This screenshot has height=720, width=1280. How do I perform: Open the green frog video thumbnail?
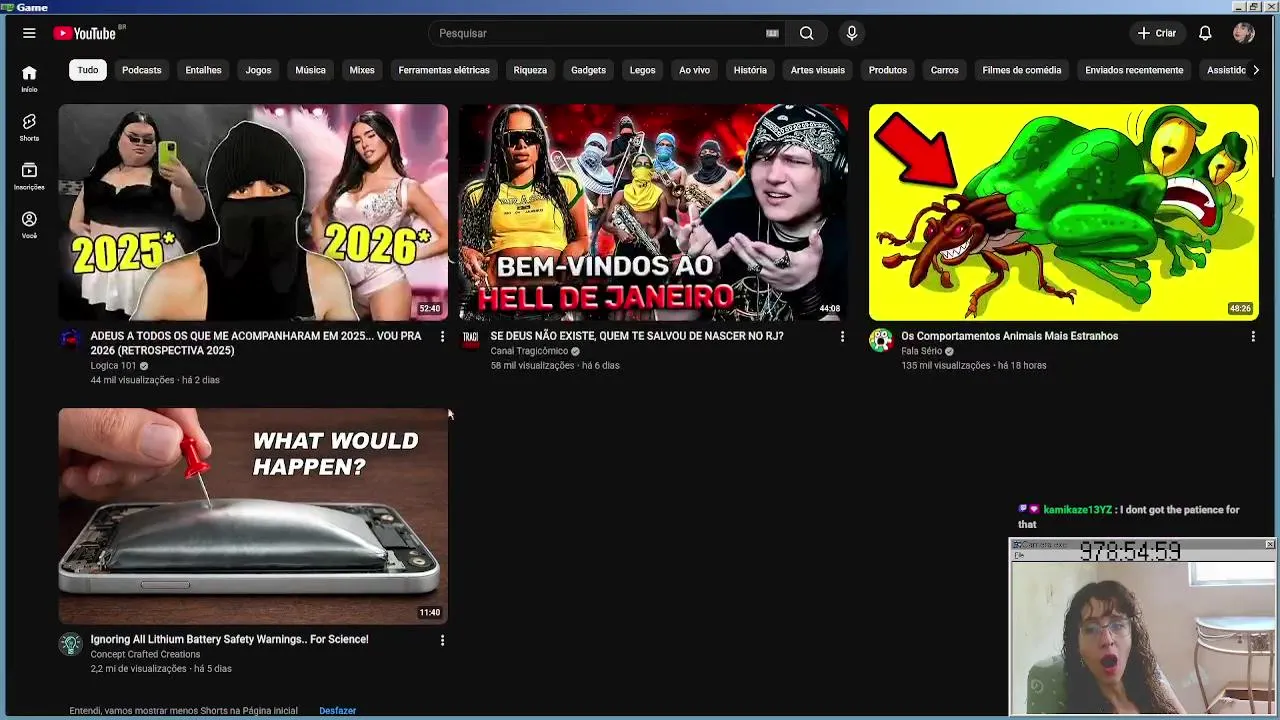1063,212
